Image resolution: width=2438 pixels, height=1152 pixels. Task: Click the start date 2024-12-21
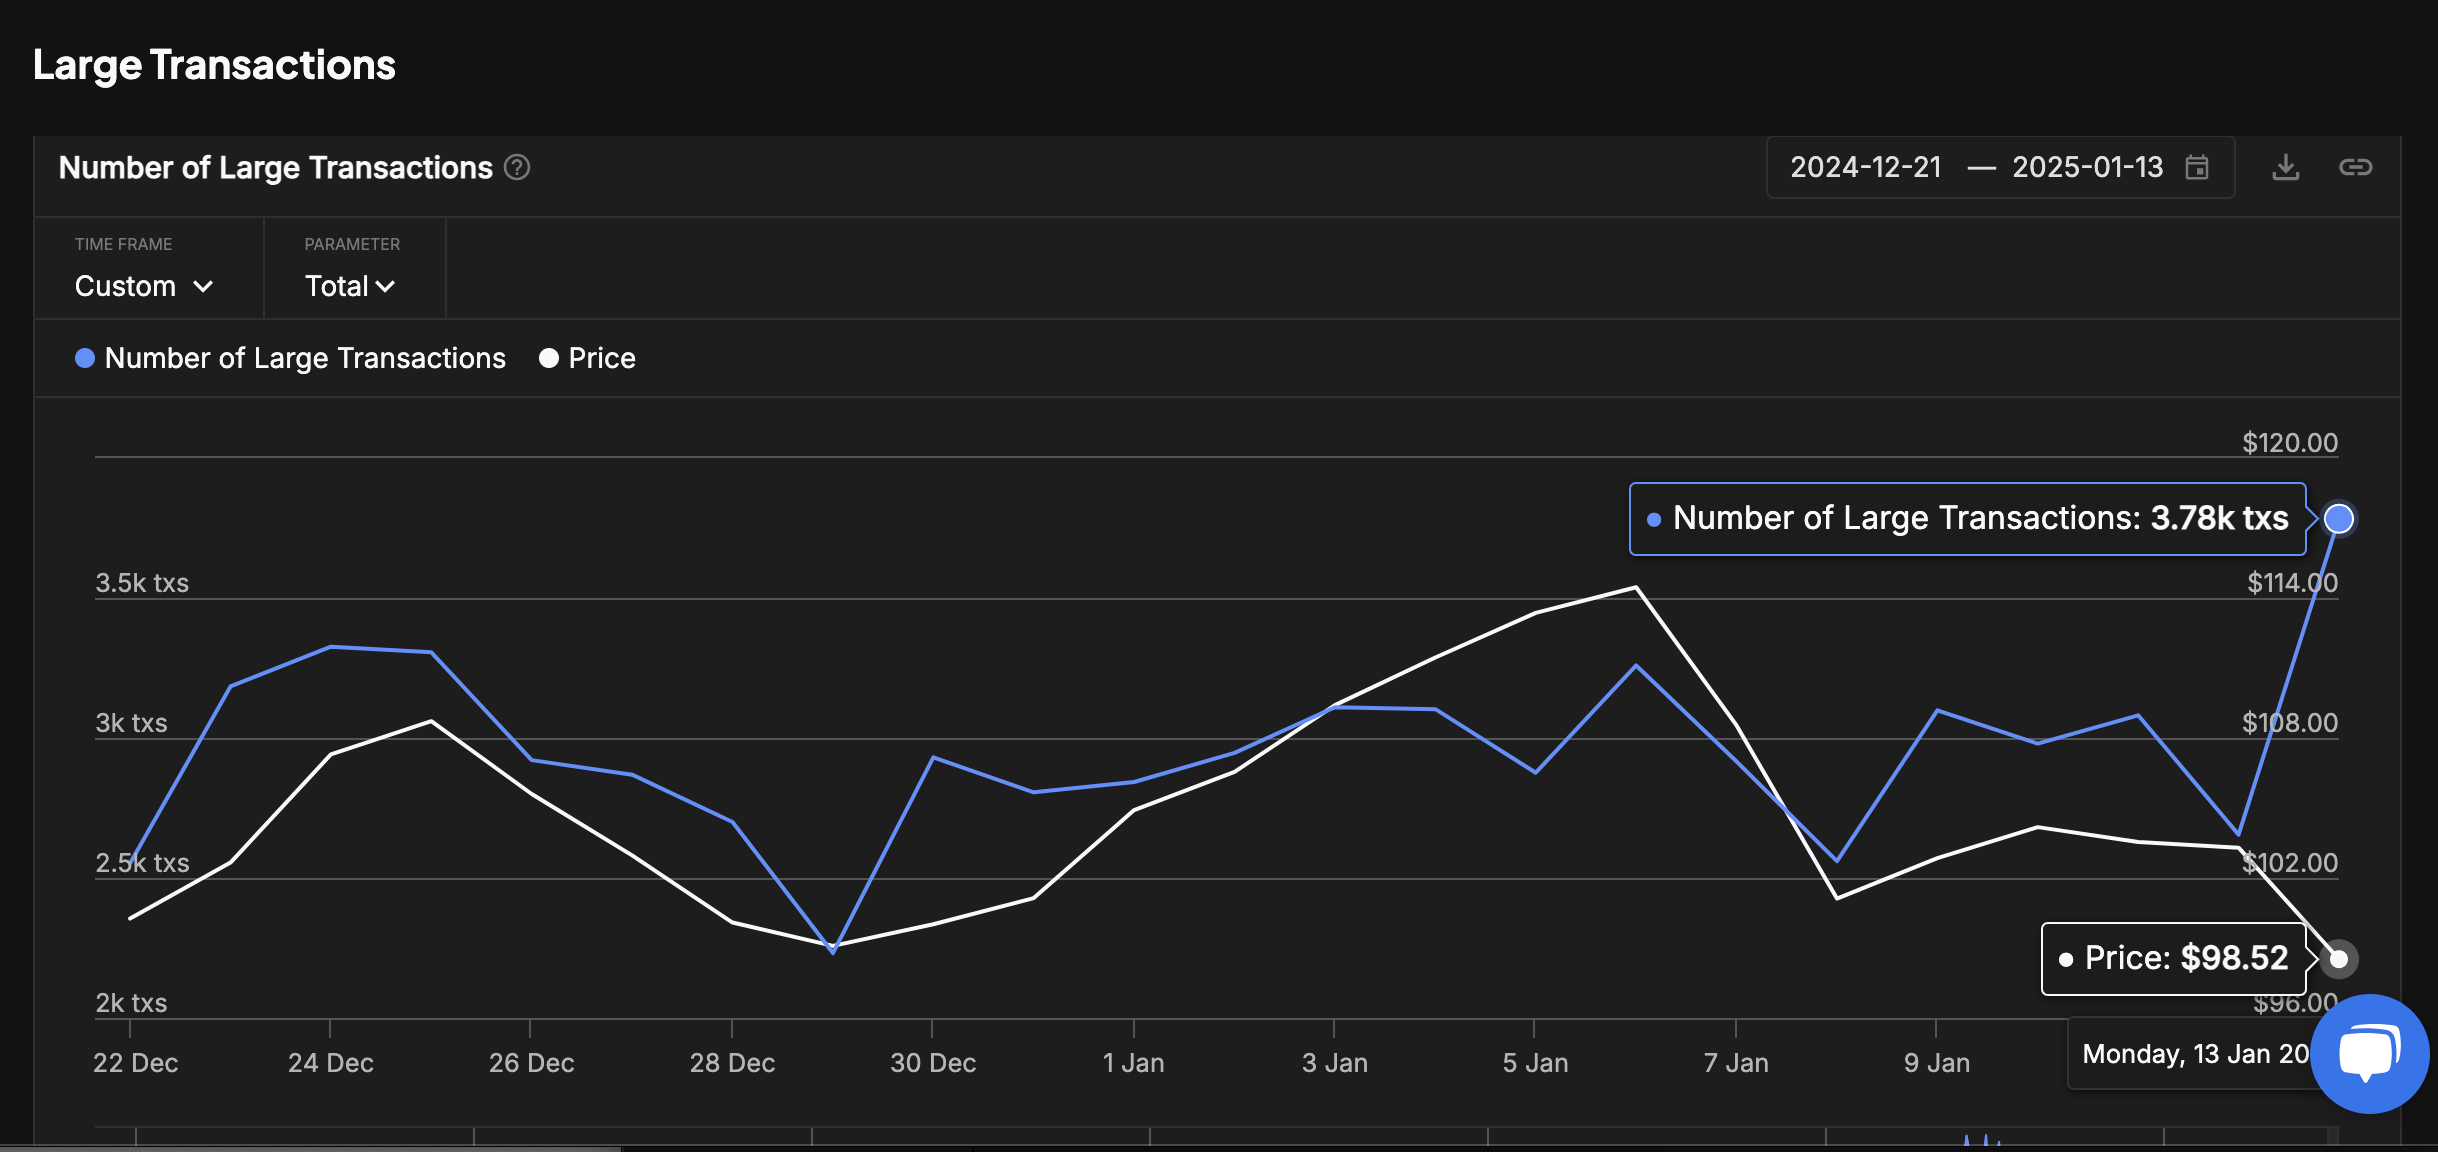click(1865, 167)
